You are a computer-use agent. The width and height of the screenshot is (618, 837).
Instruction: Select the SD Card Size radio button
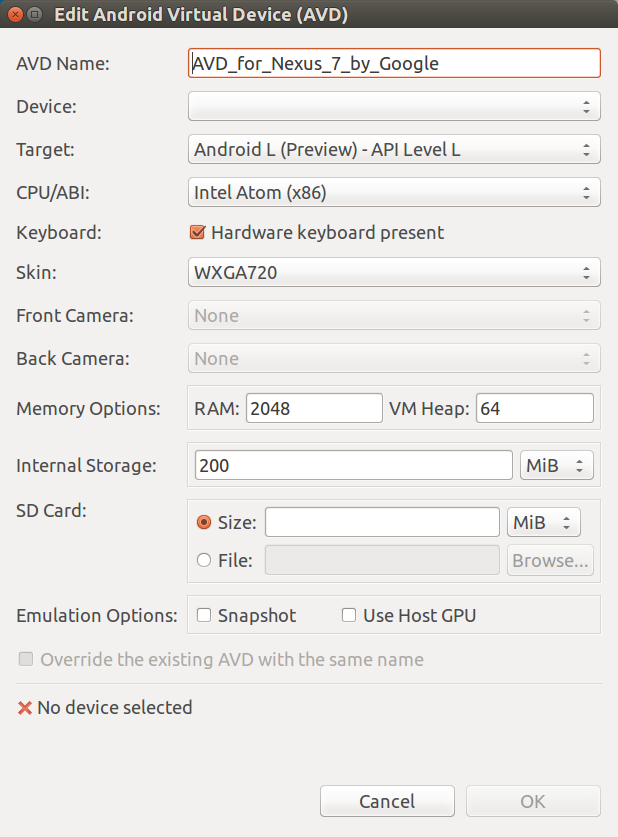click(x=204, y=522)
